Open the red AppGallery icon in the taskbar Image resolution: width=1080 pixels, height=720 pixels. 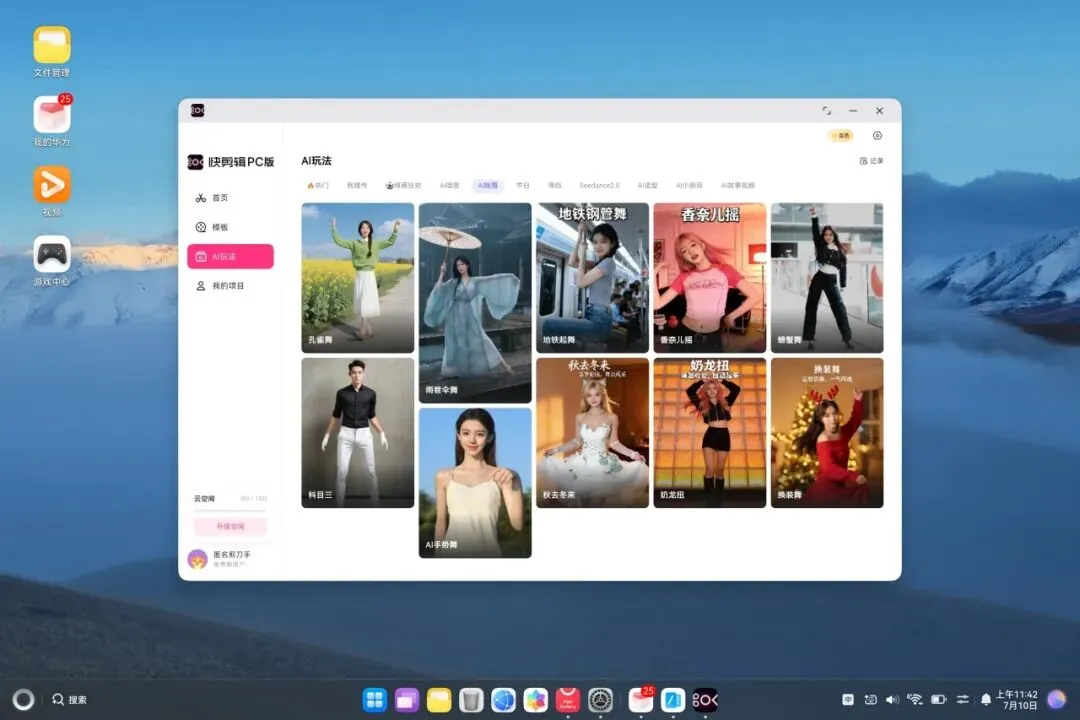point(568,700)
